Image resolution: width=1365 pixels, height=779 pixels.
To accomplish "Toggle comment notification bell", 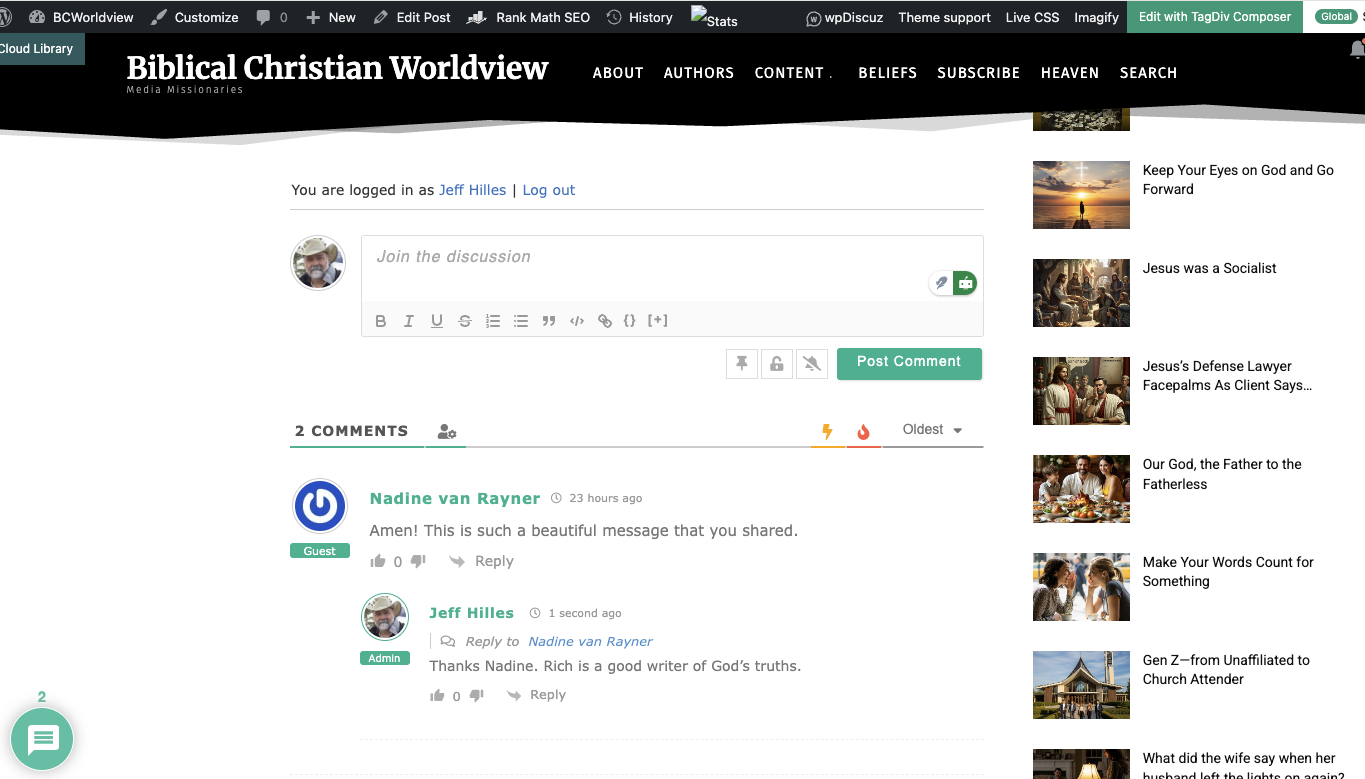I will tap(812, 364).
